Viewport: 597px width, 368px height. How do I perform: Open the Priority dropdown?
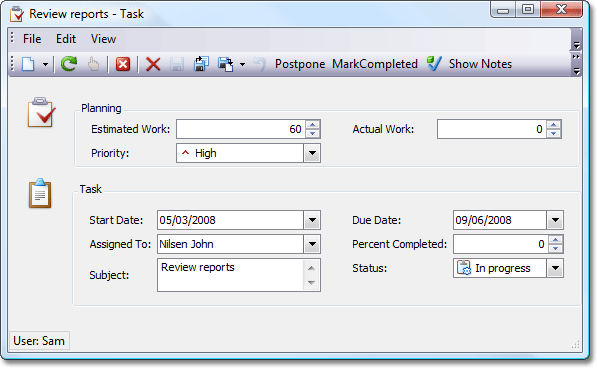coord(312,153)
